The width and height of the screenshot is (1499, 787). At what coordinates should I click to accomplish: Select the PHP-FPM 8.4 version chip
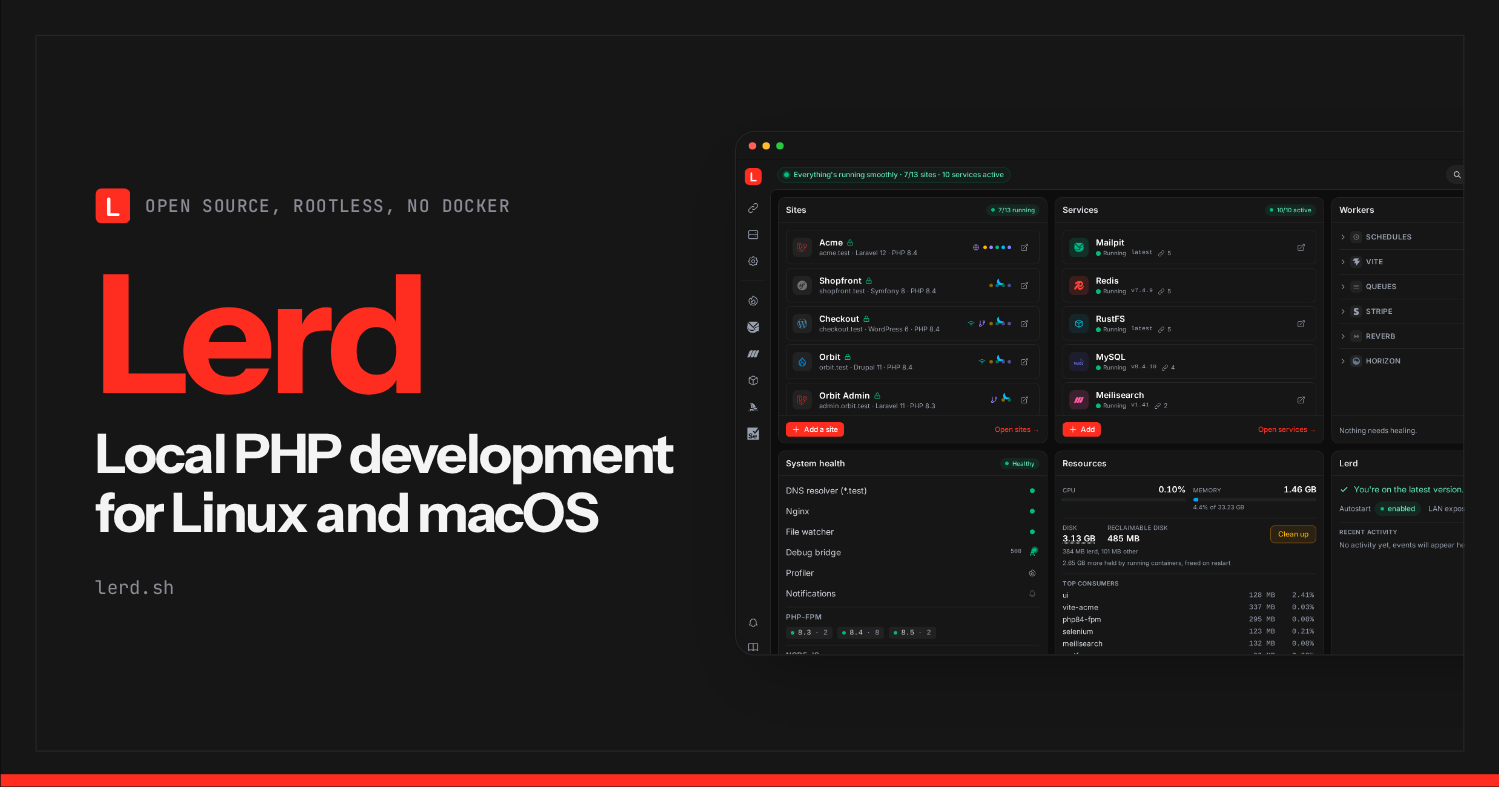(x=861, y=633)
